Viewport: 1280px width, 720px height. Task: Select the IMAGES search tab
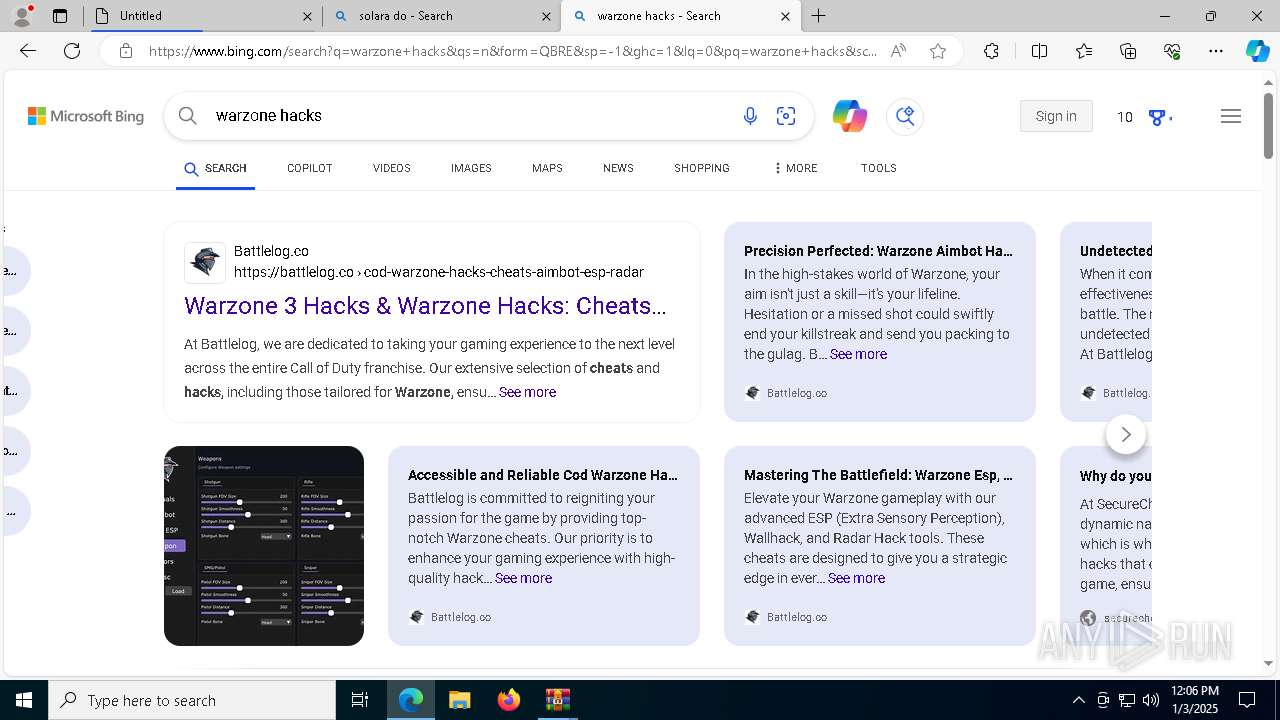point(471,168)
